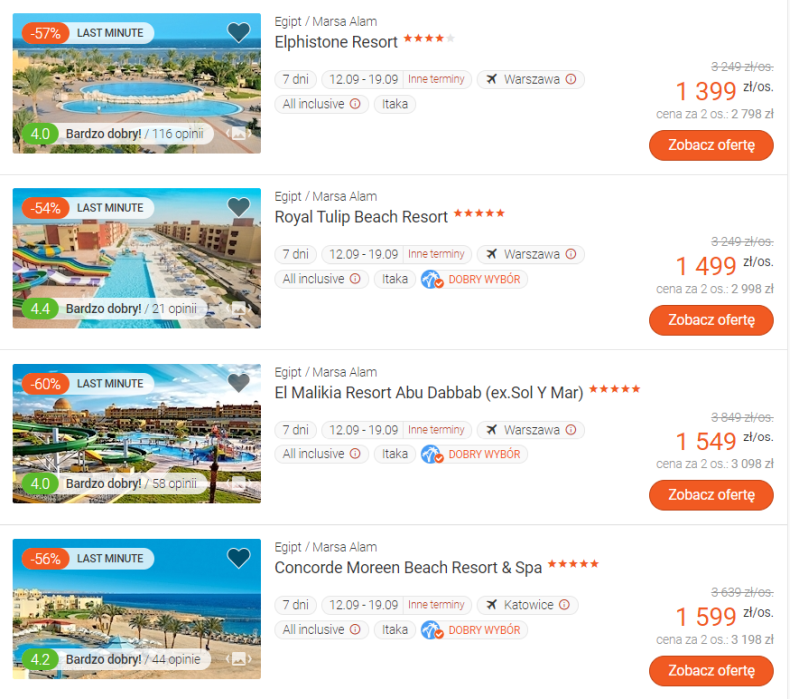Click the 4.4 rating badge on Royal Tulip

click(x=40, y=309)
